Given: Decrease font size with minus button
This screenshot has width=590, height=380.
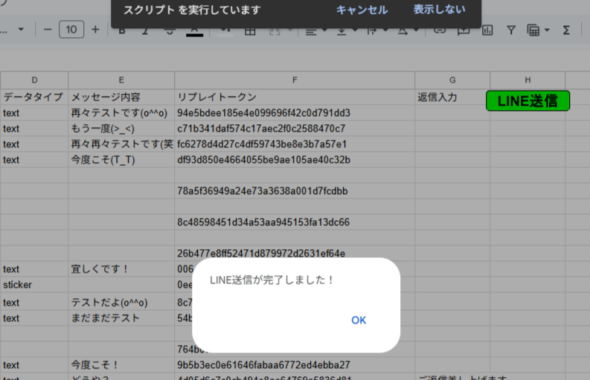Looking at the screenshot, I should coord(48,30).
